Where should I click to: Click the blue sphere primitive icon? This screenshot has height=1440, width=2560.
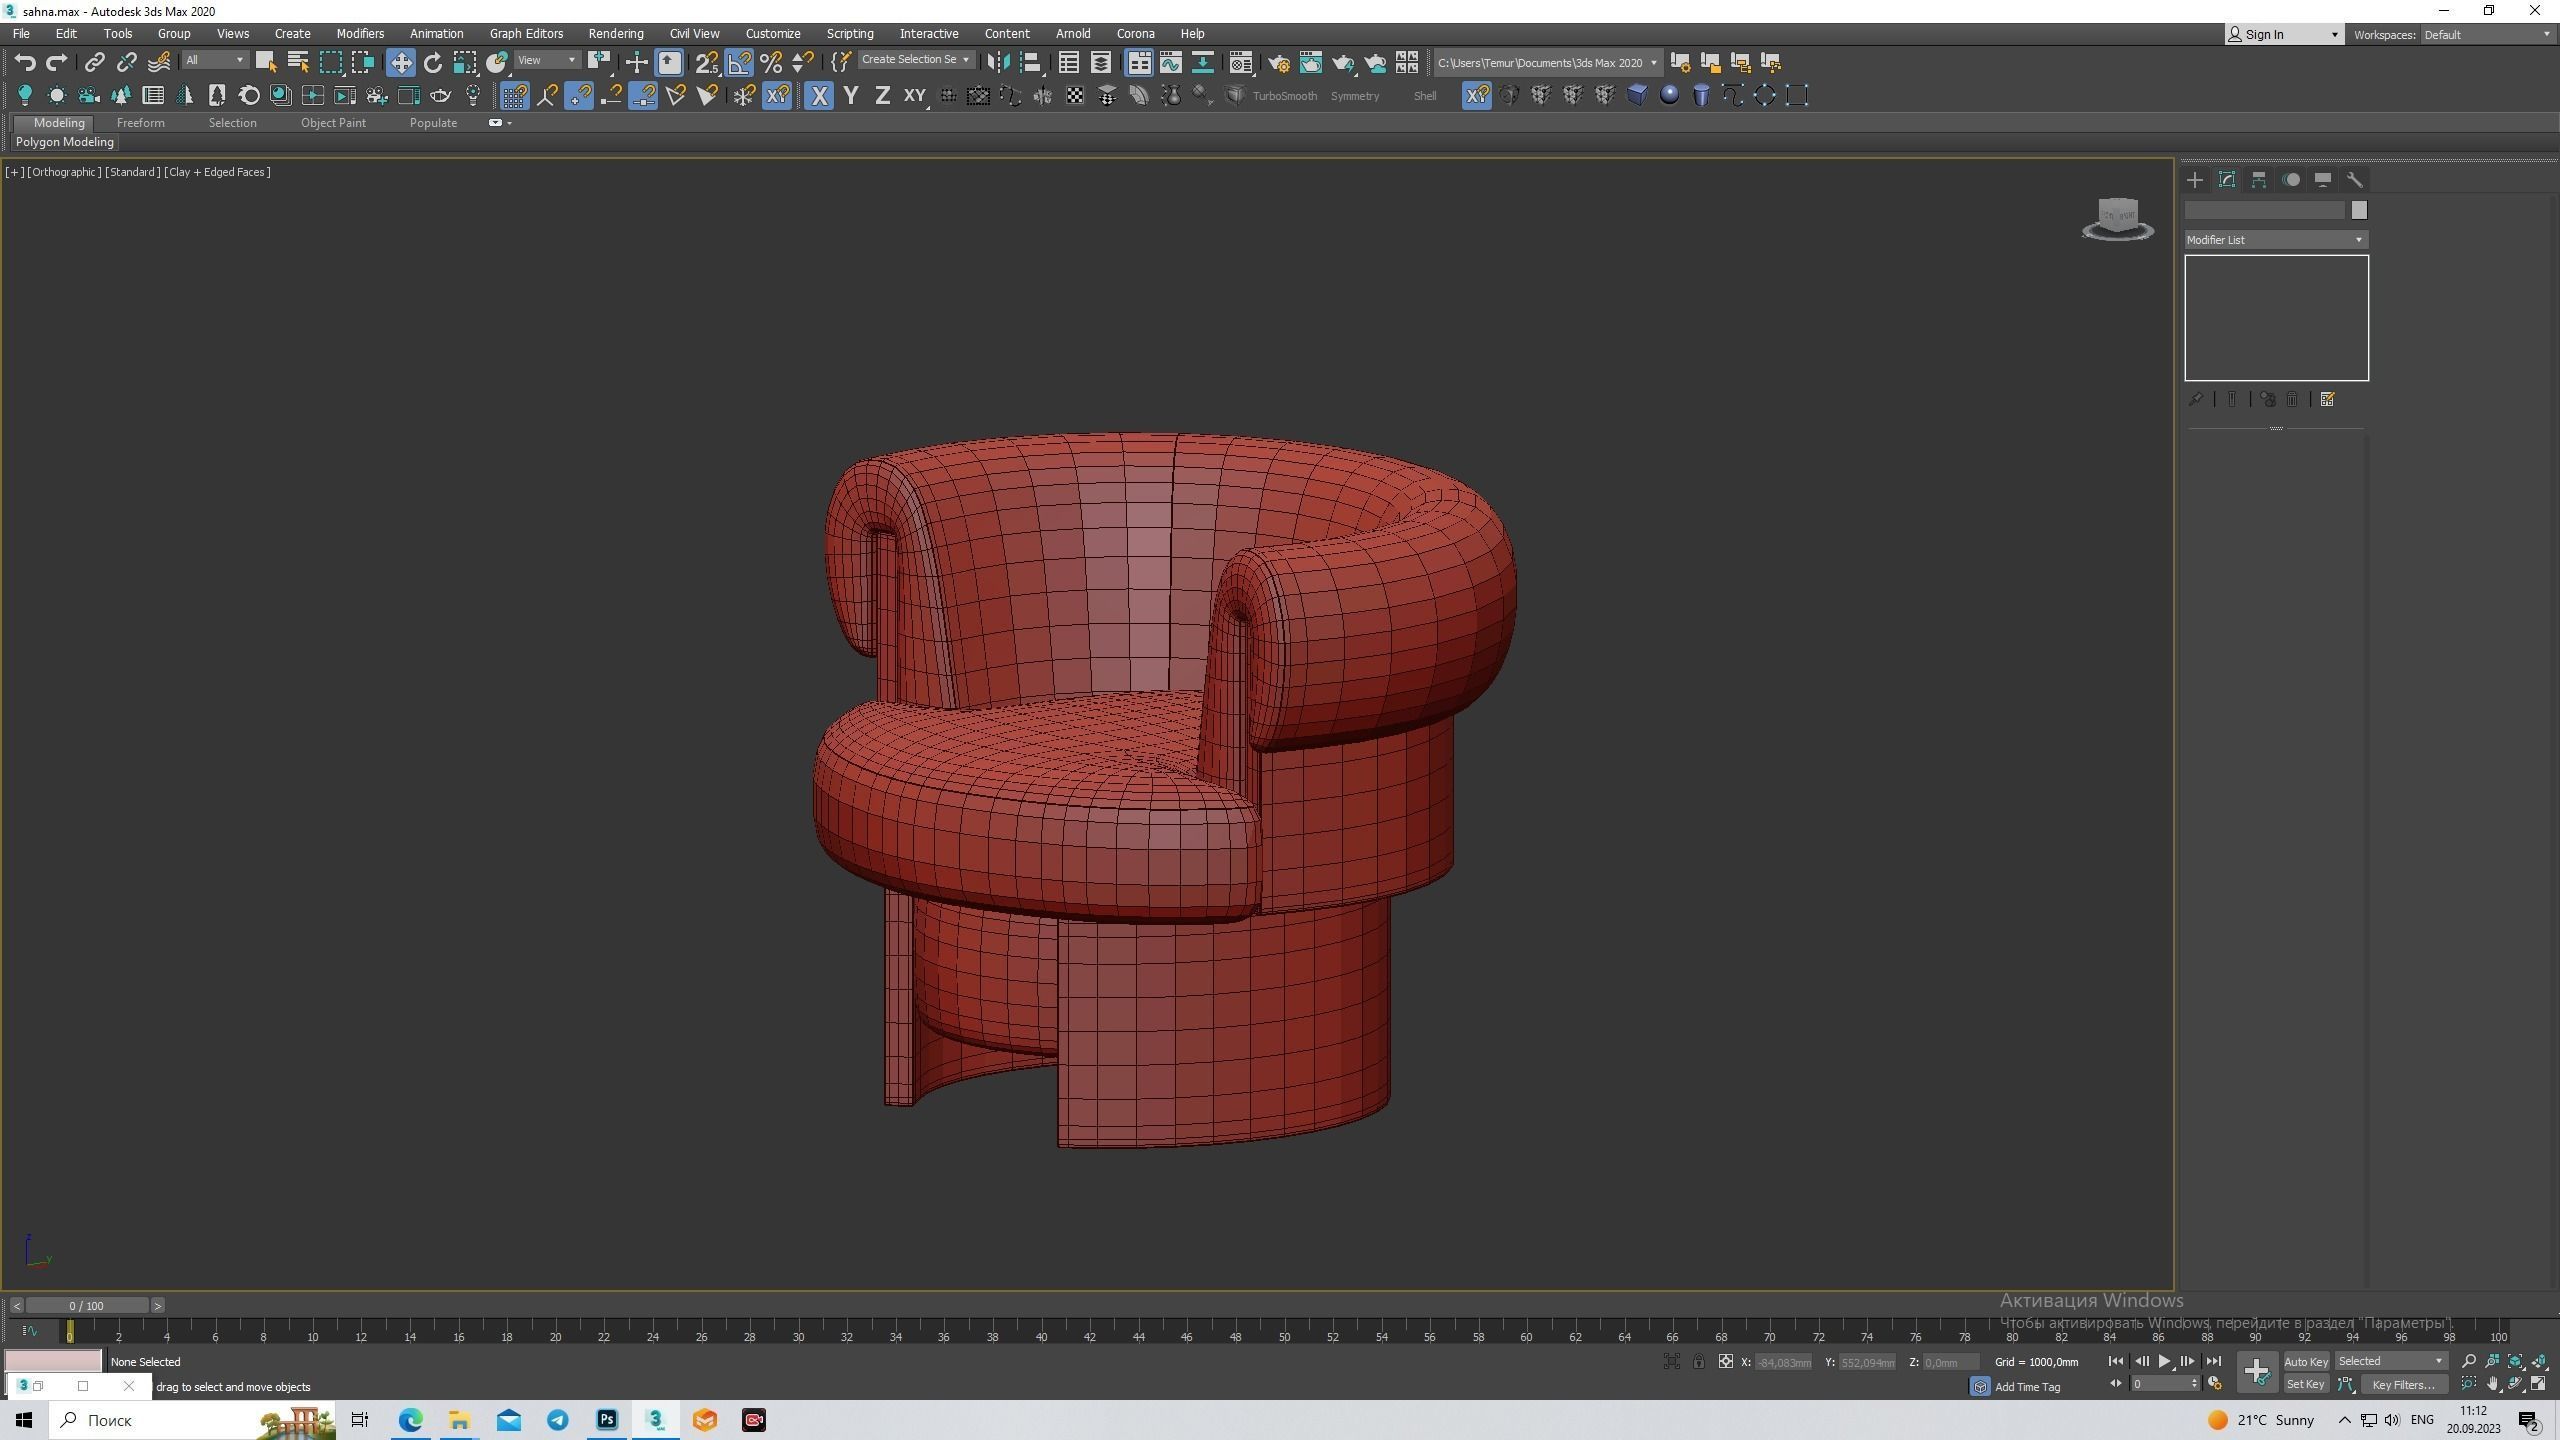pos(1669,95)
